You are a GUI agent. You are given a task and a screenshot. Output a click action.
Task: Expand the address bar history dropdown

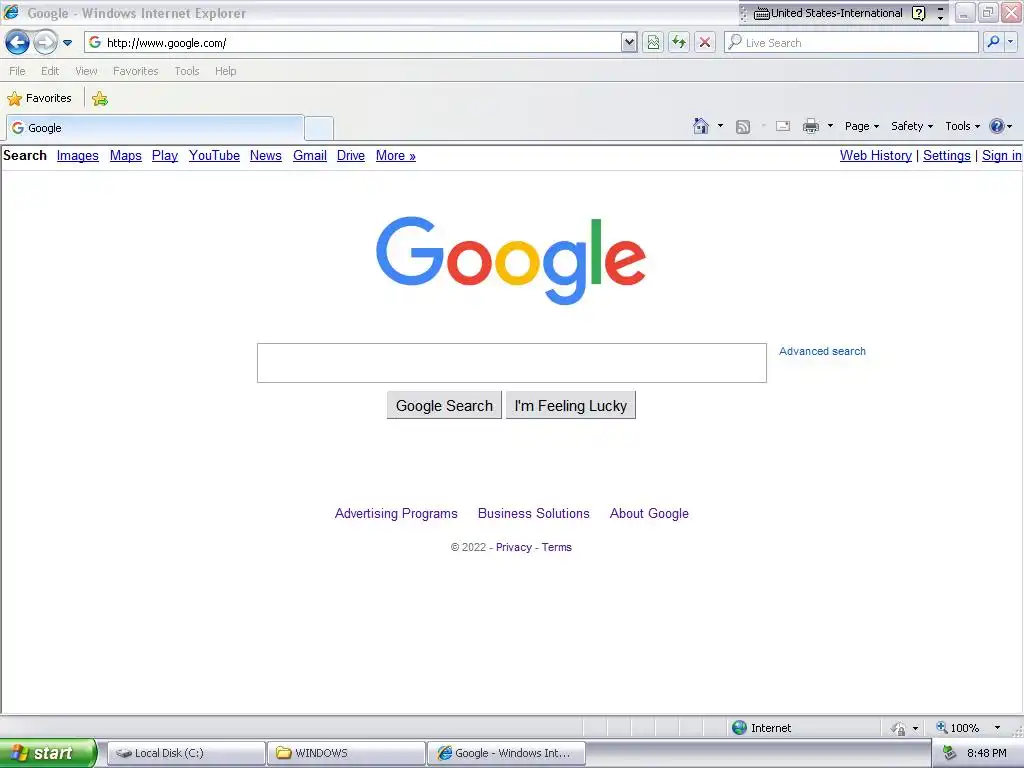click(629, 43)
